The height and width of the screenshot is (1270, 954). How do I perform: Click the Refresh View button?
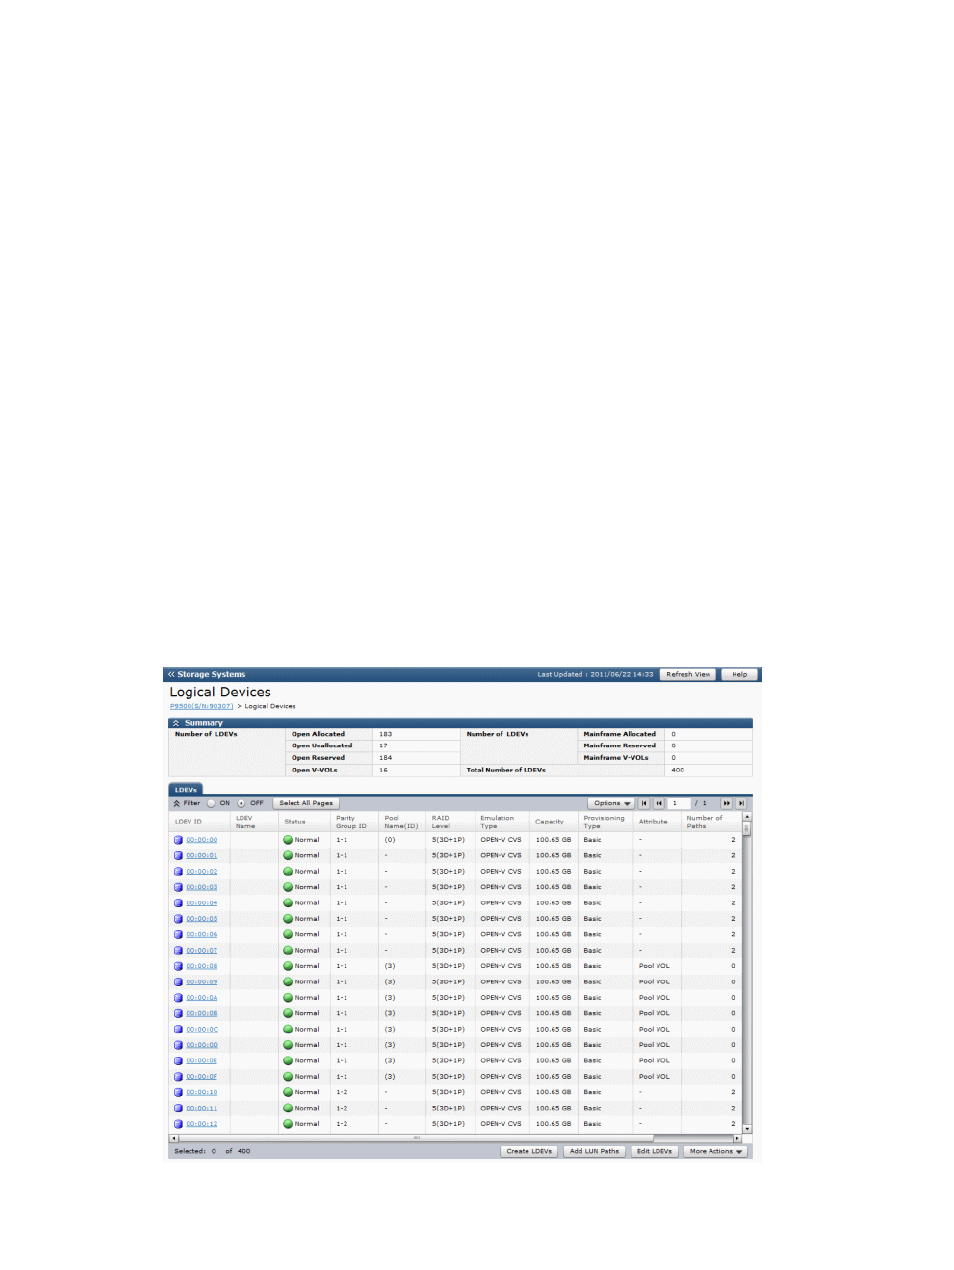pyautogui.click(x=688, y=675)
